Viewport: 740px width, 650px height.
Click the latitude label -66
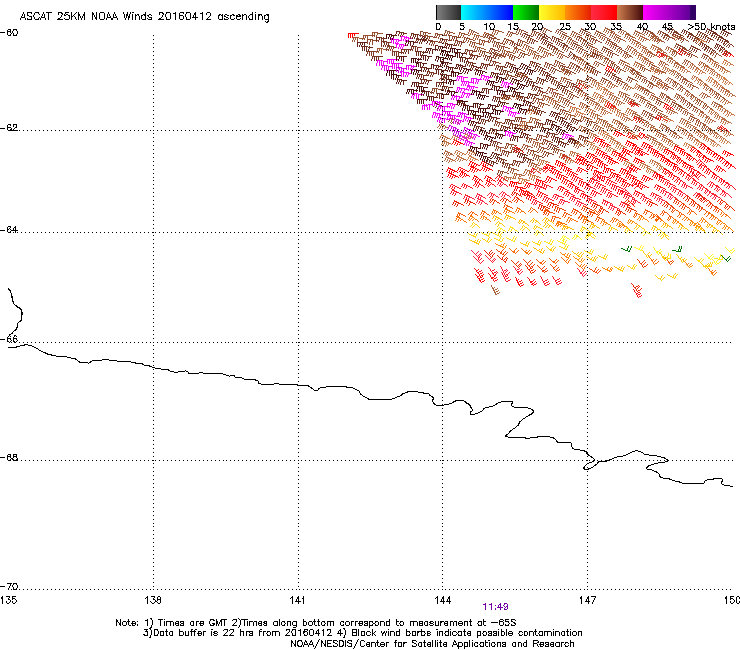9,339
